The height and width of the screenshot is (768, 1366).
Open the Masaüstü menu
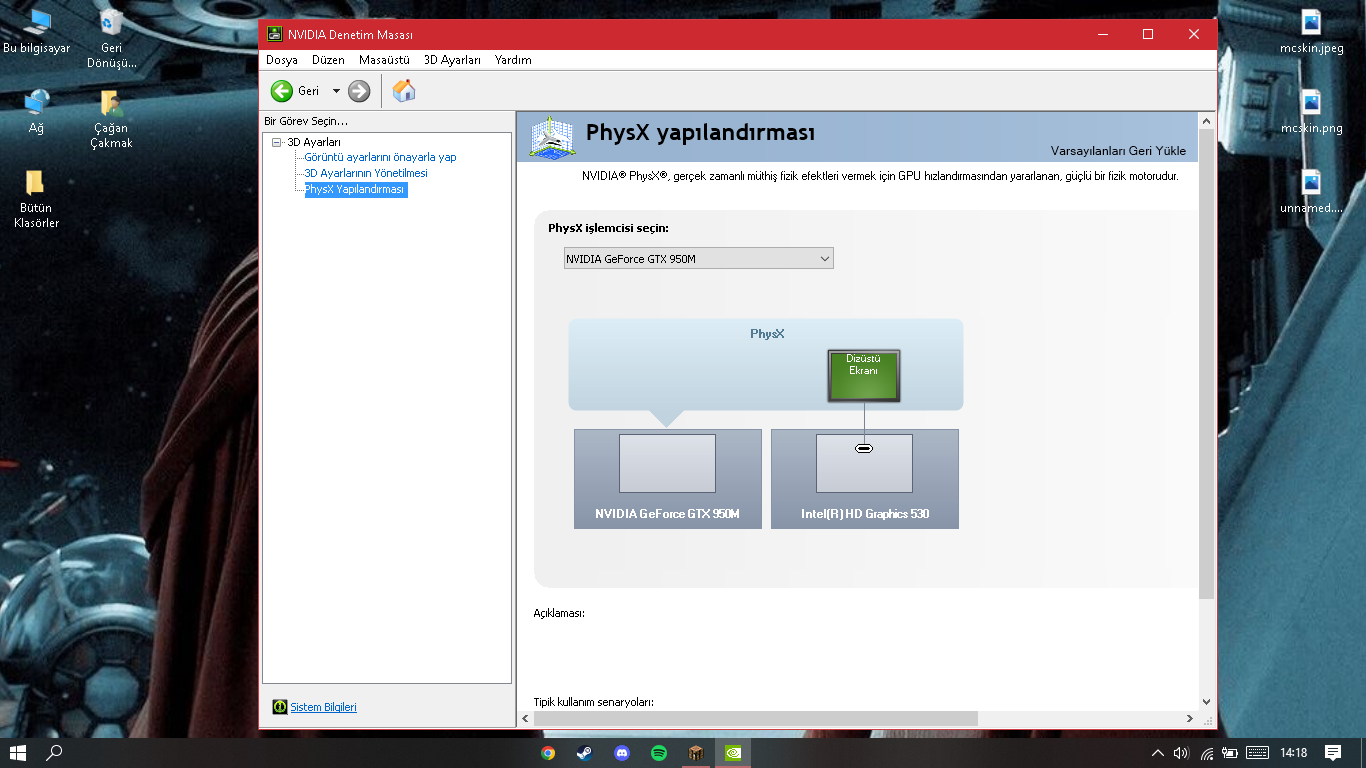(x=384, y=60)
